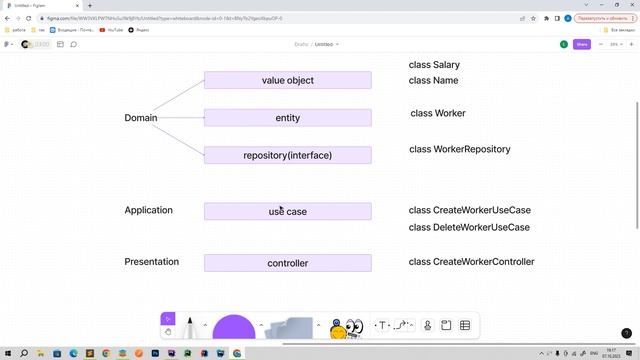
Task: Open File Explorer from taskbar
Action: click(x=40, y=353)
